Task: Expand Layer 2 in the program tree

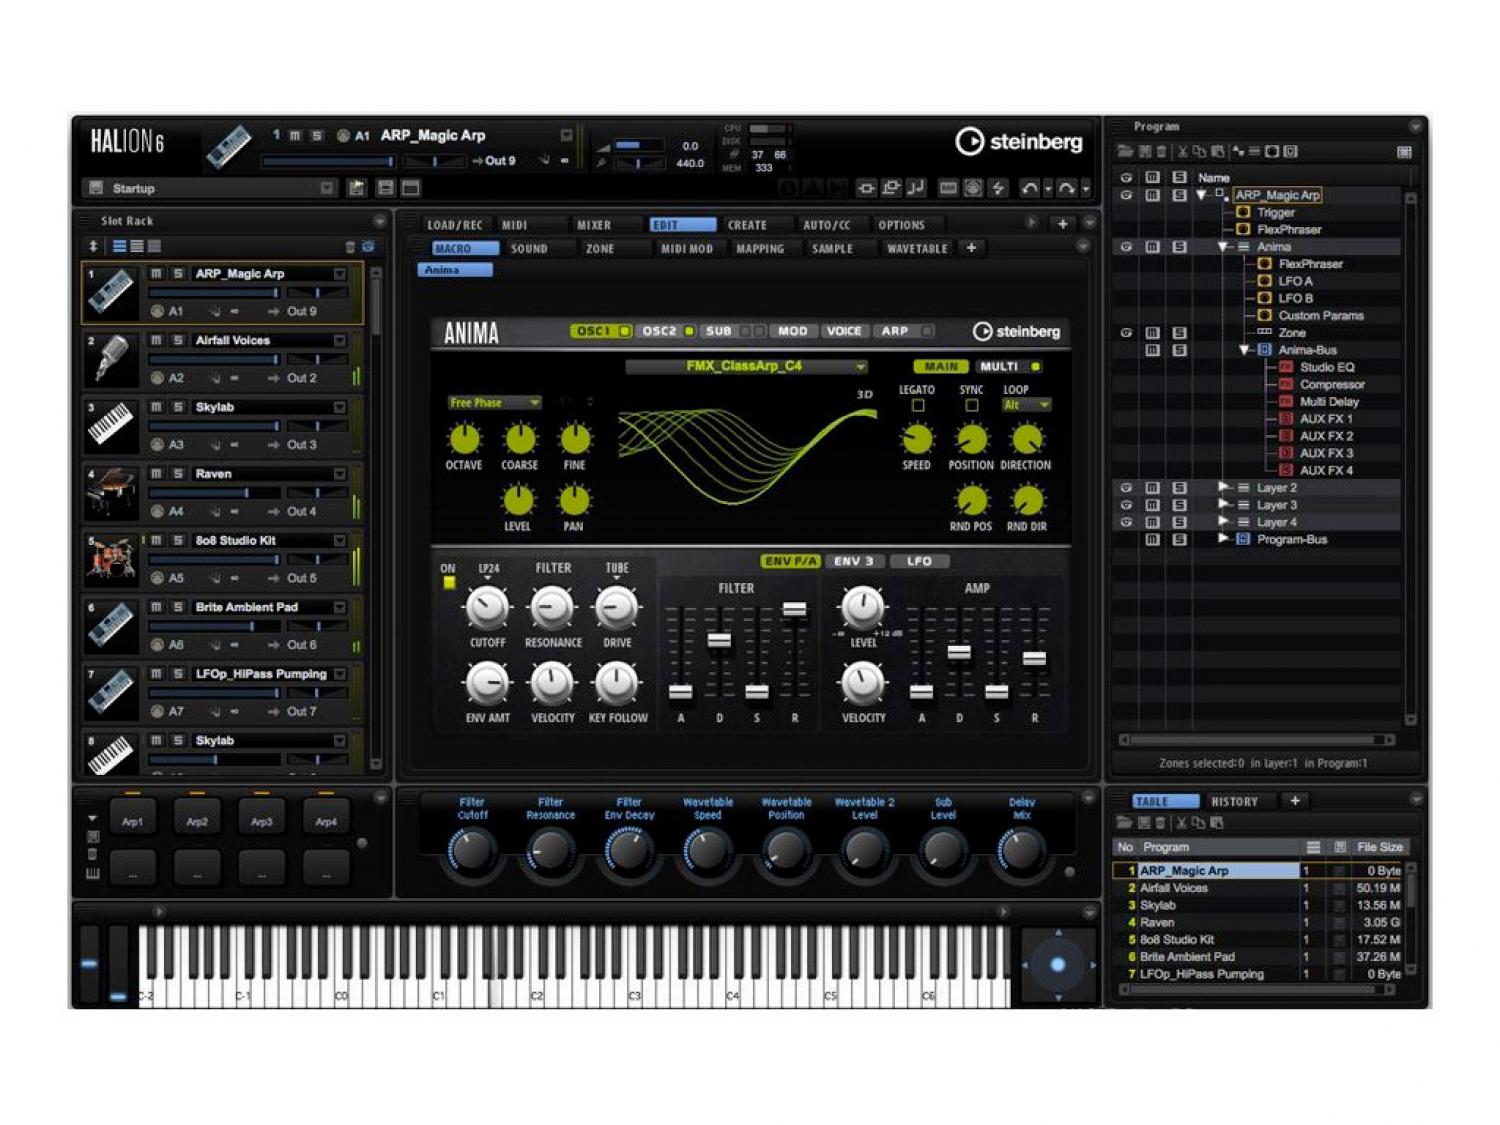Action: 1222,488
